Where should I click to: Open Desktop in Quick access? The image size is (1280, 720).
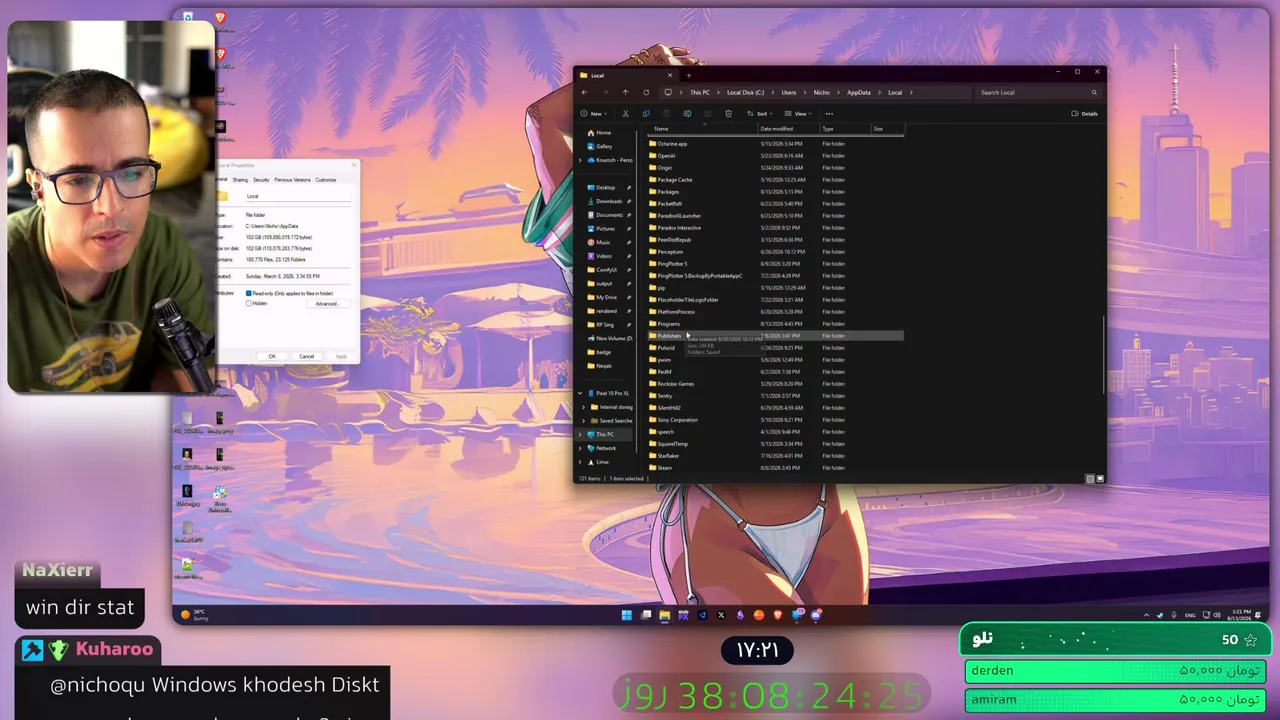click(x=602, y=188)
